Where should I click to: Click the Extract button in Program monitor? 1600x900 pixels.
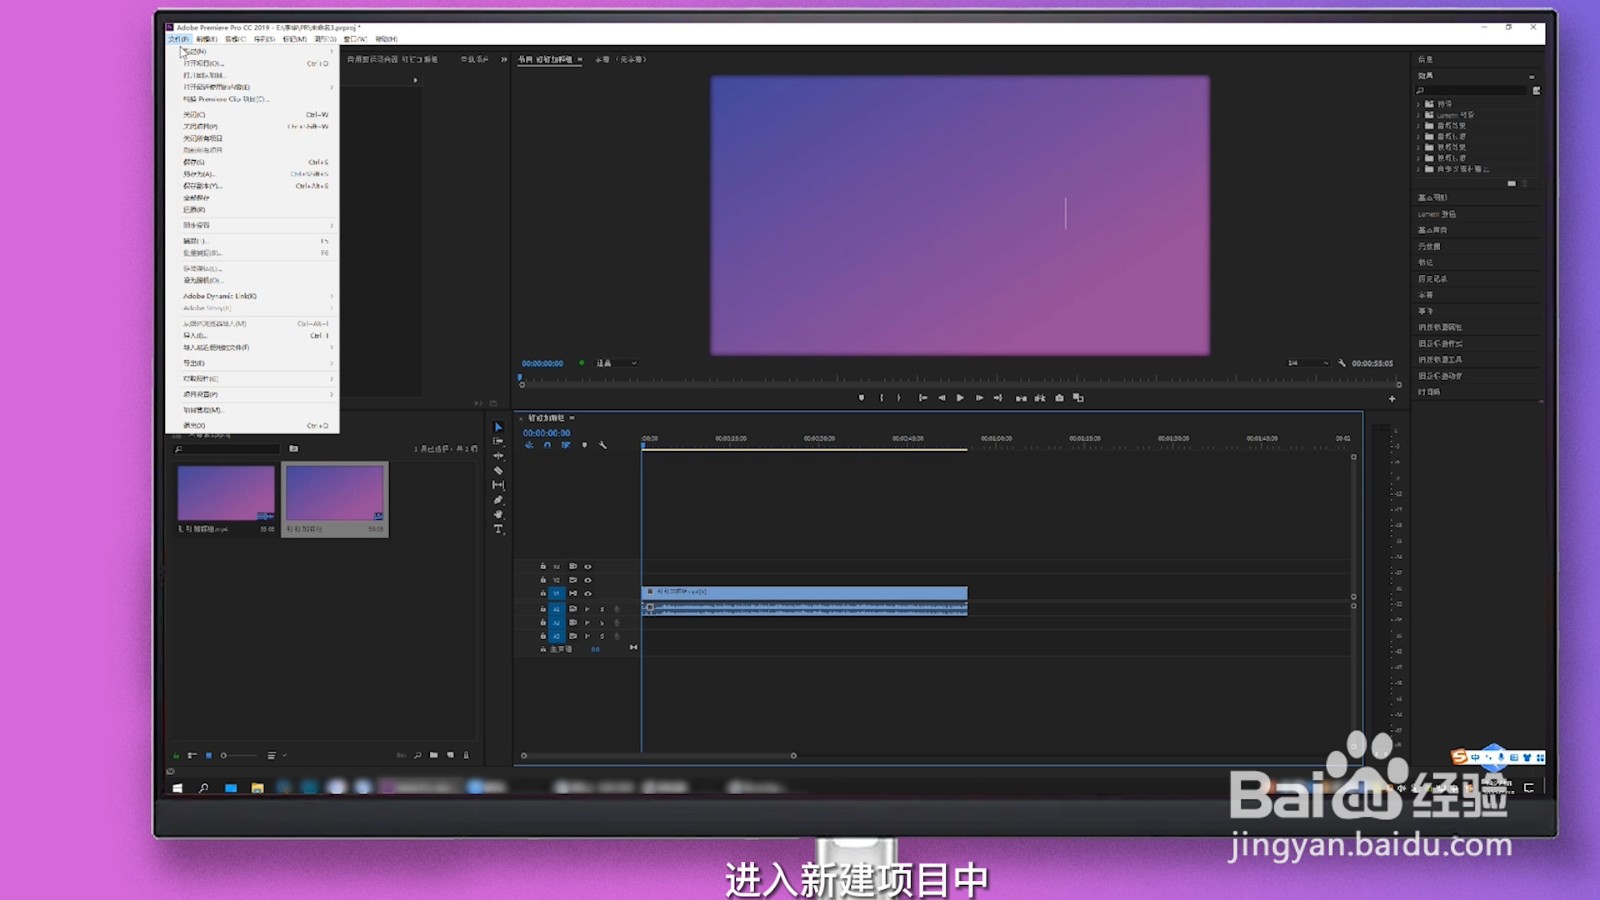[x=1040, y=398]
